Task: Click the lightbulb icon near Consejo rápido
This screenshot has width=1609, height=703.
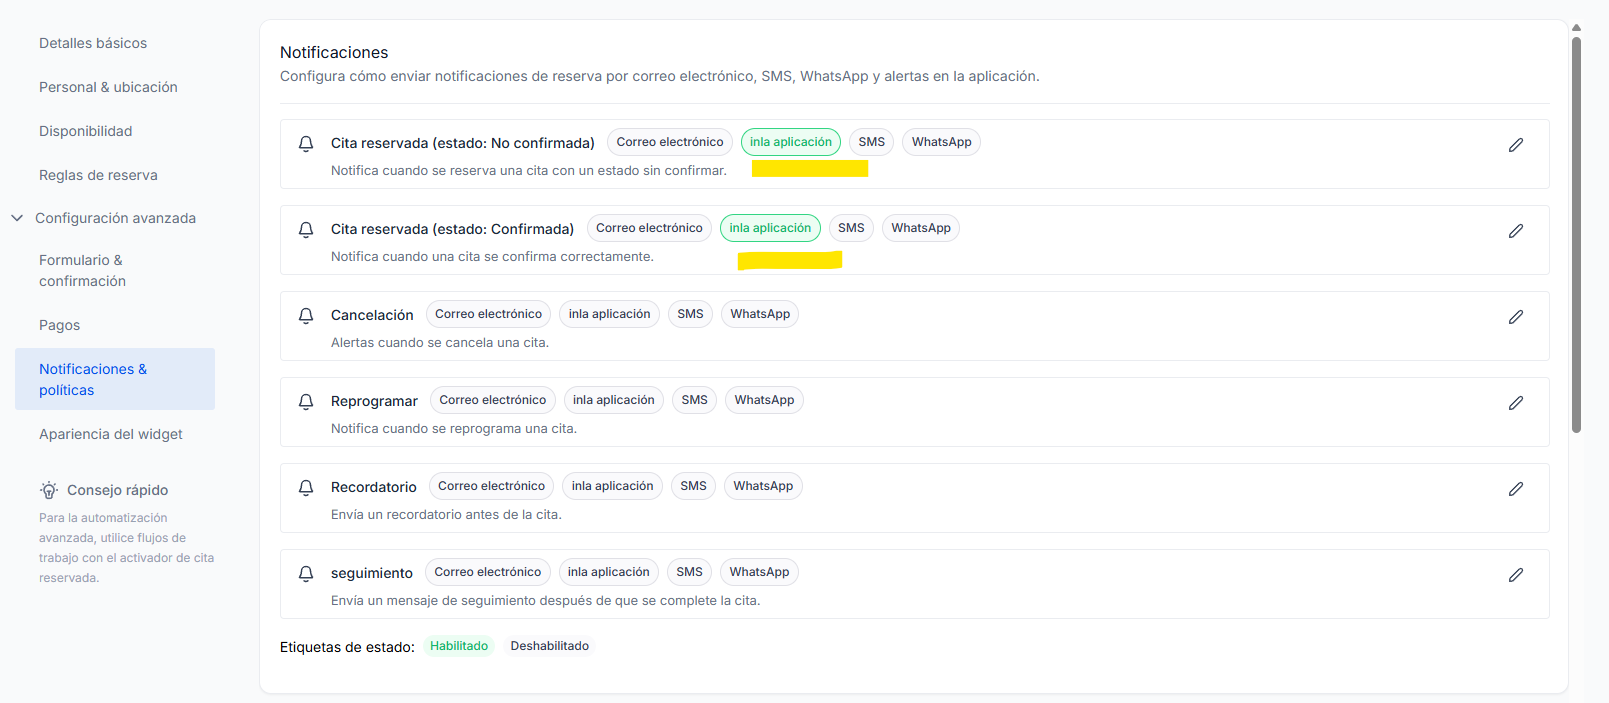Action: tap(49, 490)
